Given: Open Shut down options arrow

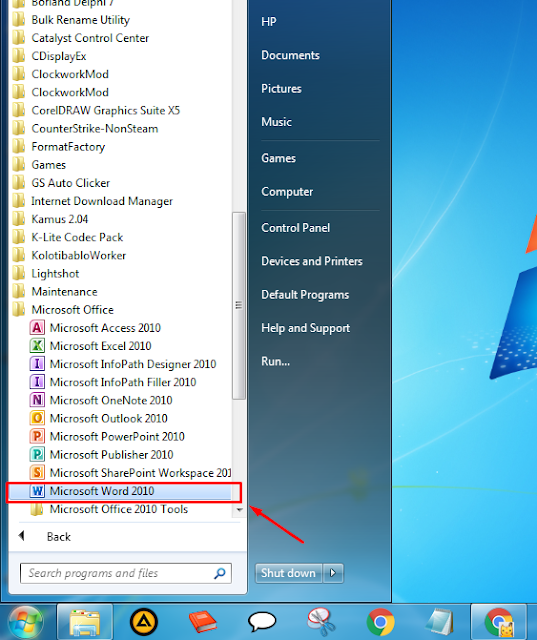Looking at the screenshot, I should (x=333, y=573).
